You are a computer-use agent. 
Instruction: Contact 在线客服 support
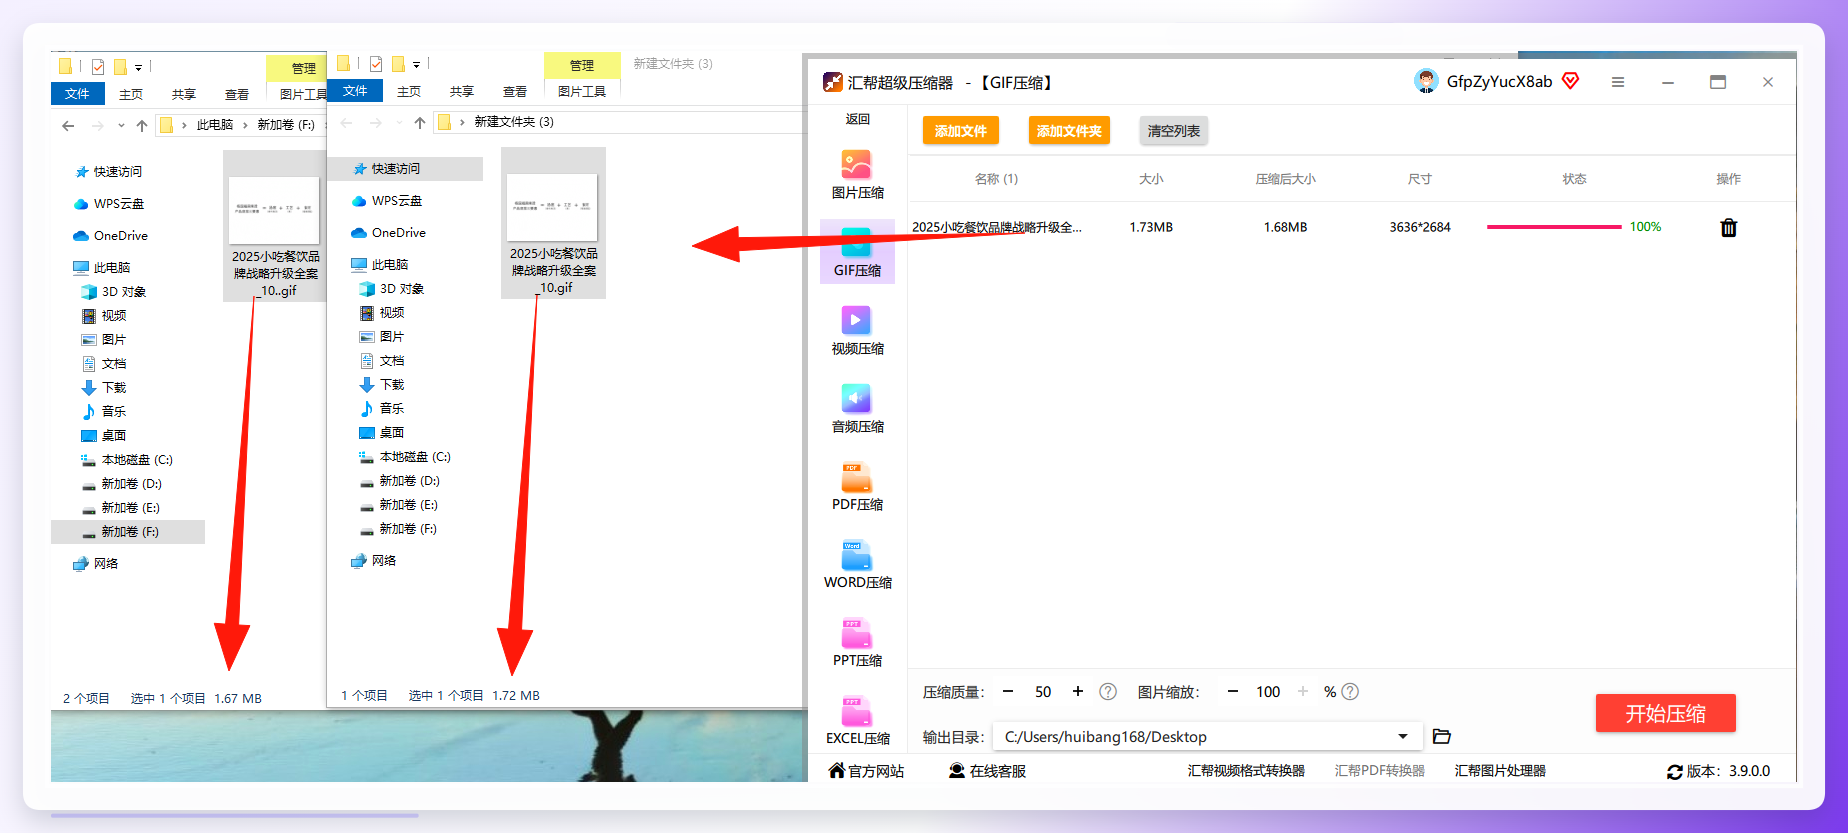pos(987,771)
